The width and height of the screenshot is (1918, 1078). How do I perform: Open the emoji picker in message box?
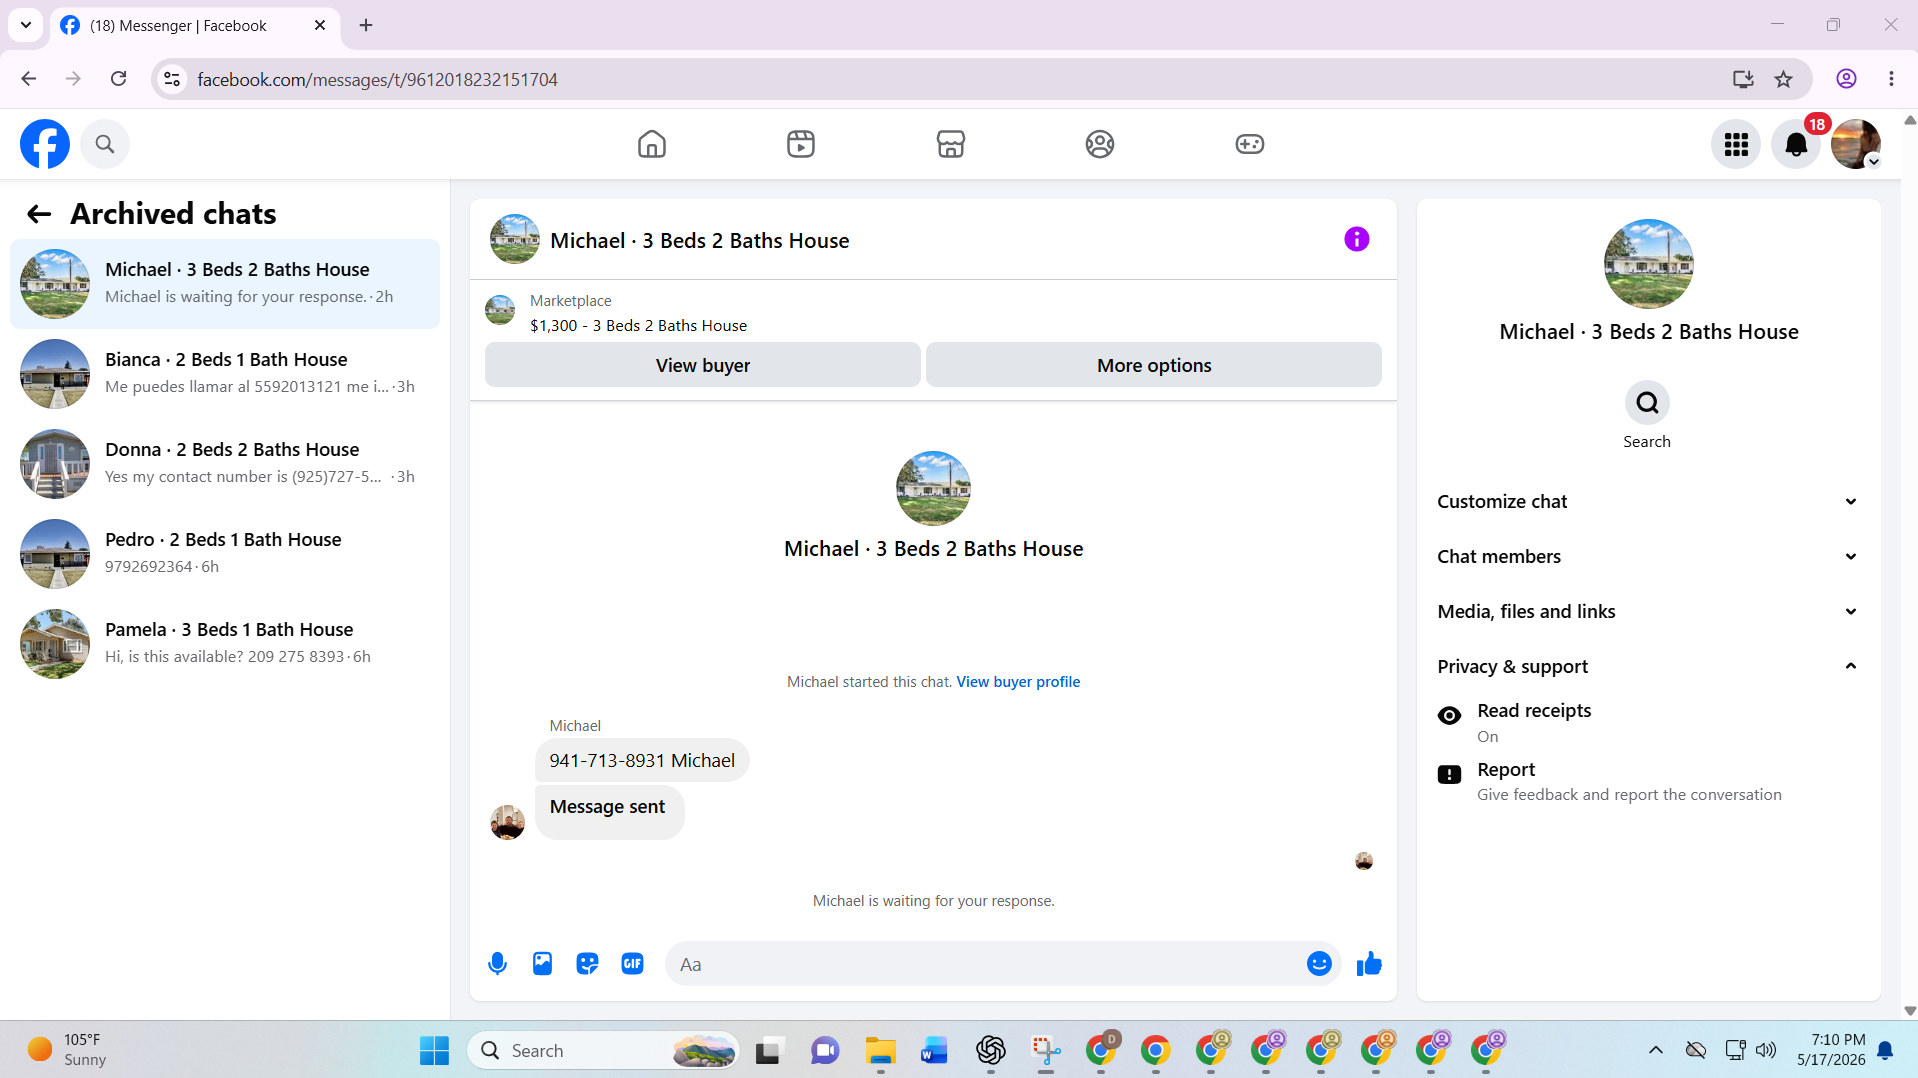[x=1319, y=964]
